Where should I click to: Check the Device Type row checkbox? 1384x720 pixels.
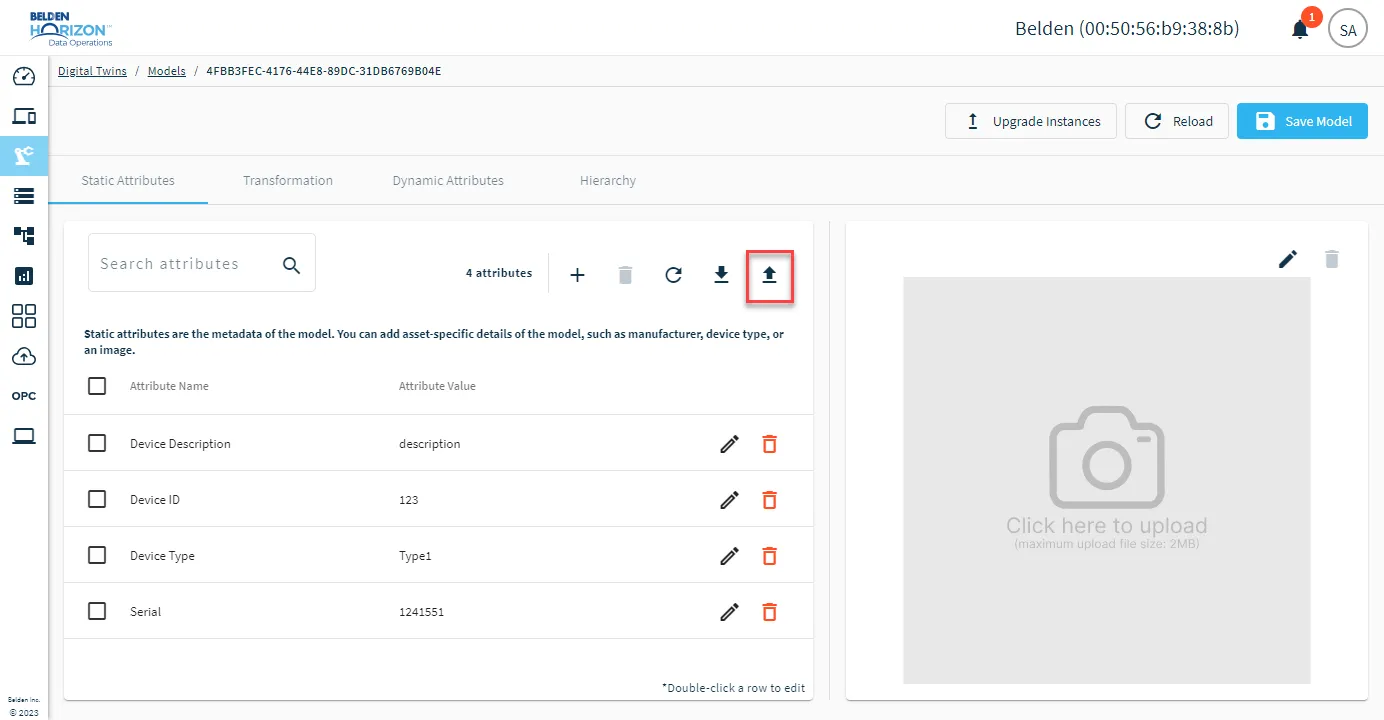(x=97, y=555)
